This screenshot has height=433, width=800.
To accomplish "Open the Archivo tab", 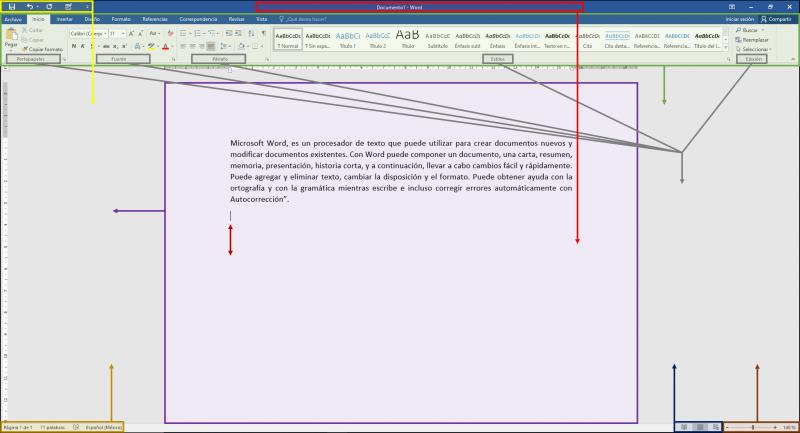I will tap(13, 19).
